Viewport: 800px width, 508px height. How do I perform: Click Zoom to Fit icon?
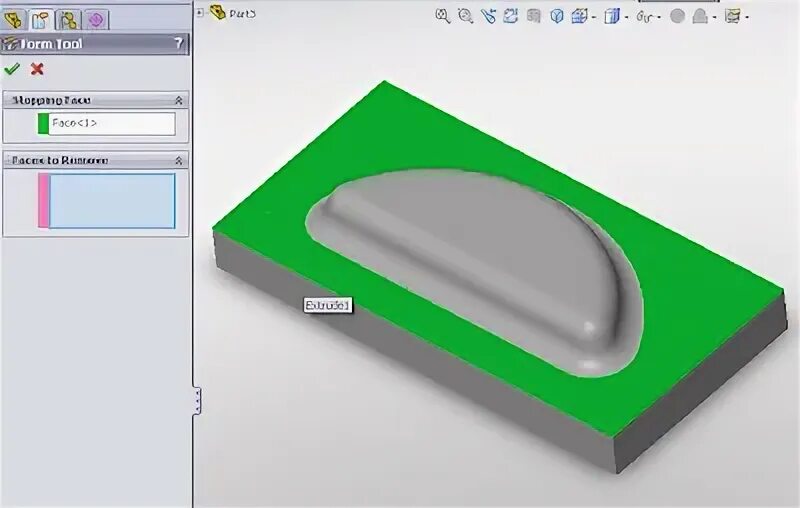[x=442, y=16]
